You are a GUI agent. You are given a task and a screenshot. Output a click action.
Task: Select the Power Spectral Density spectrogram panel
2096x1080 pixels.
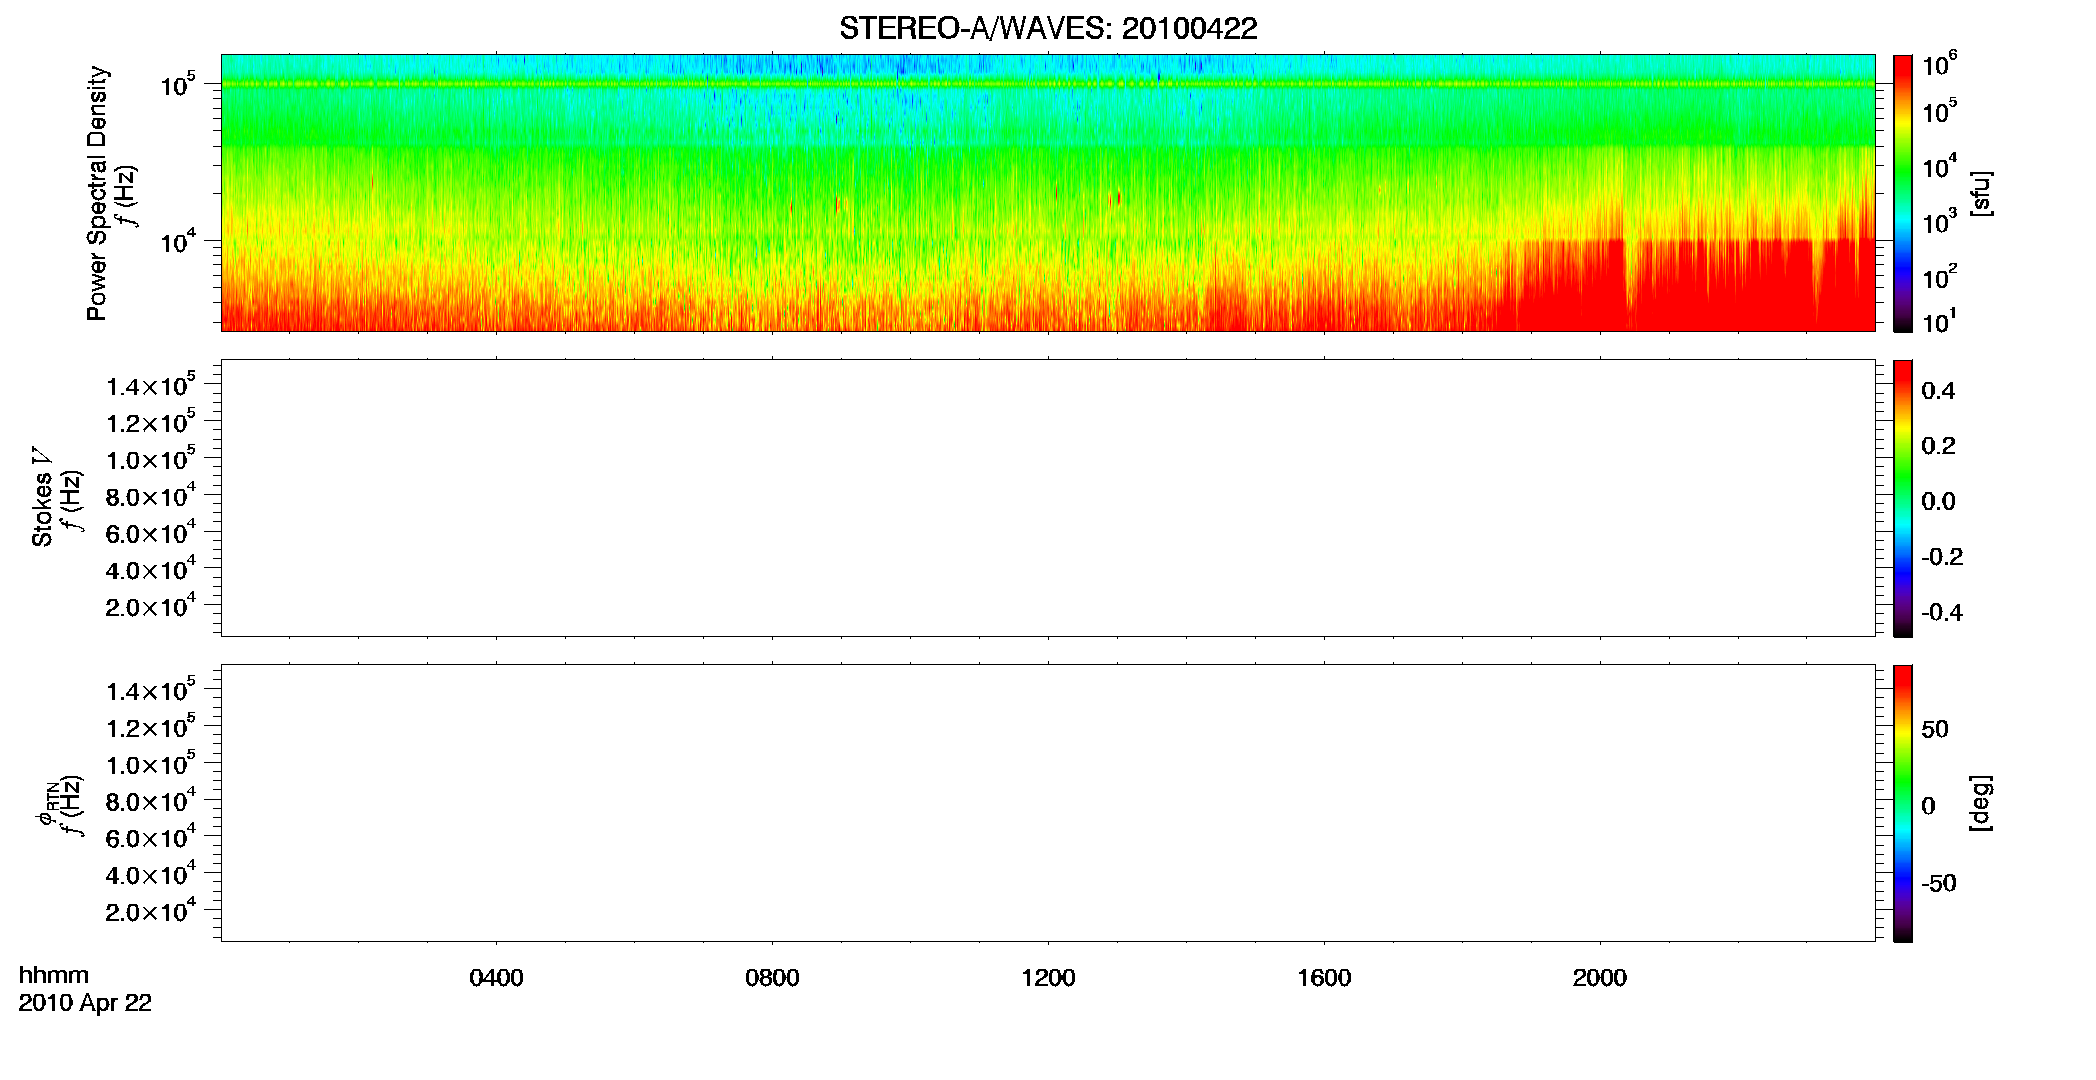(x=1048, y=192)
